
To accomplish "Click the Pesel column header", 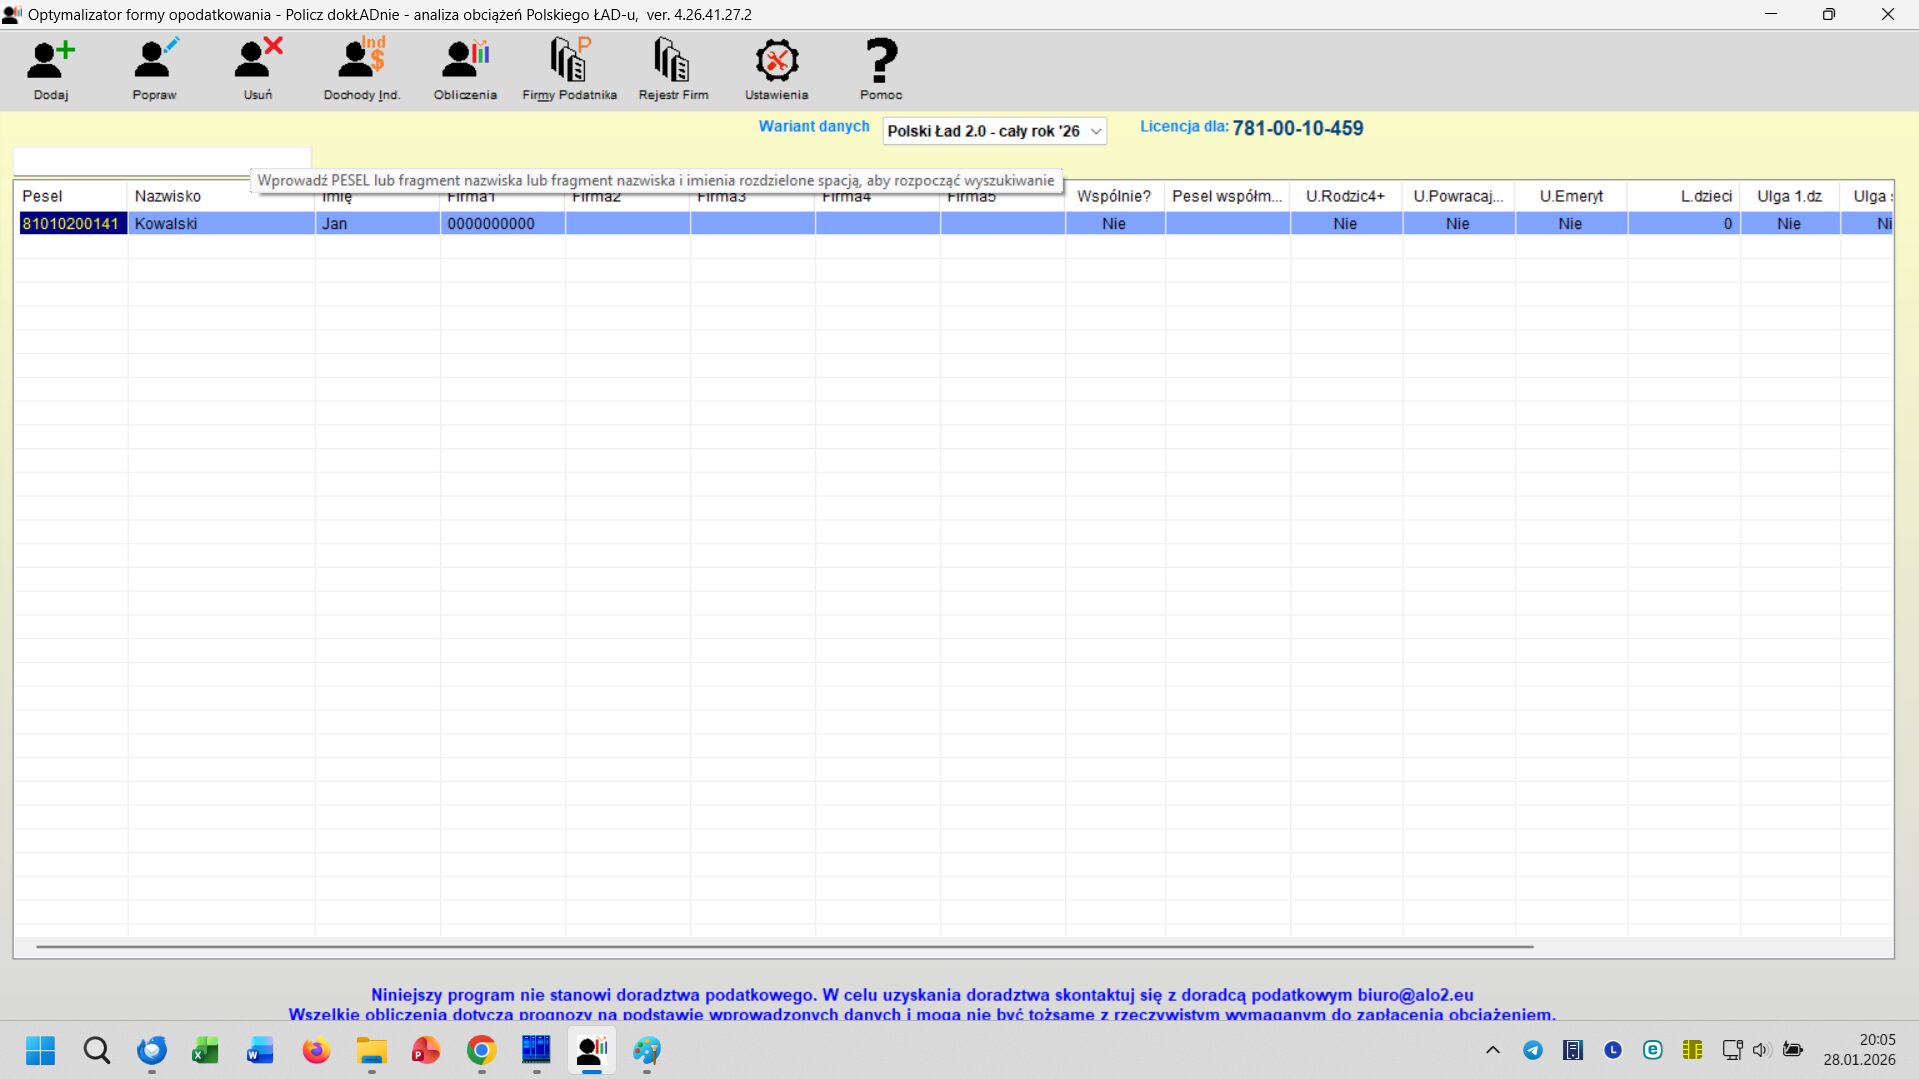I will pyautogui.click(x=42, y=196).
